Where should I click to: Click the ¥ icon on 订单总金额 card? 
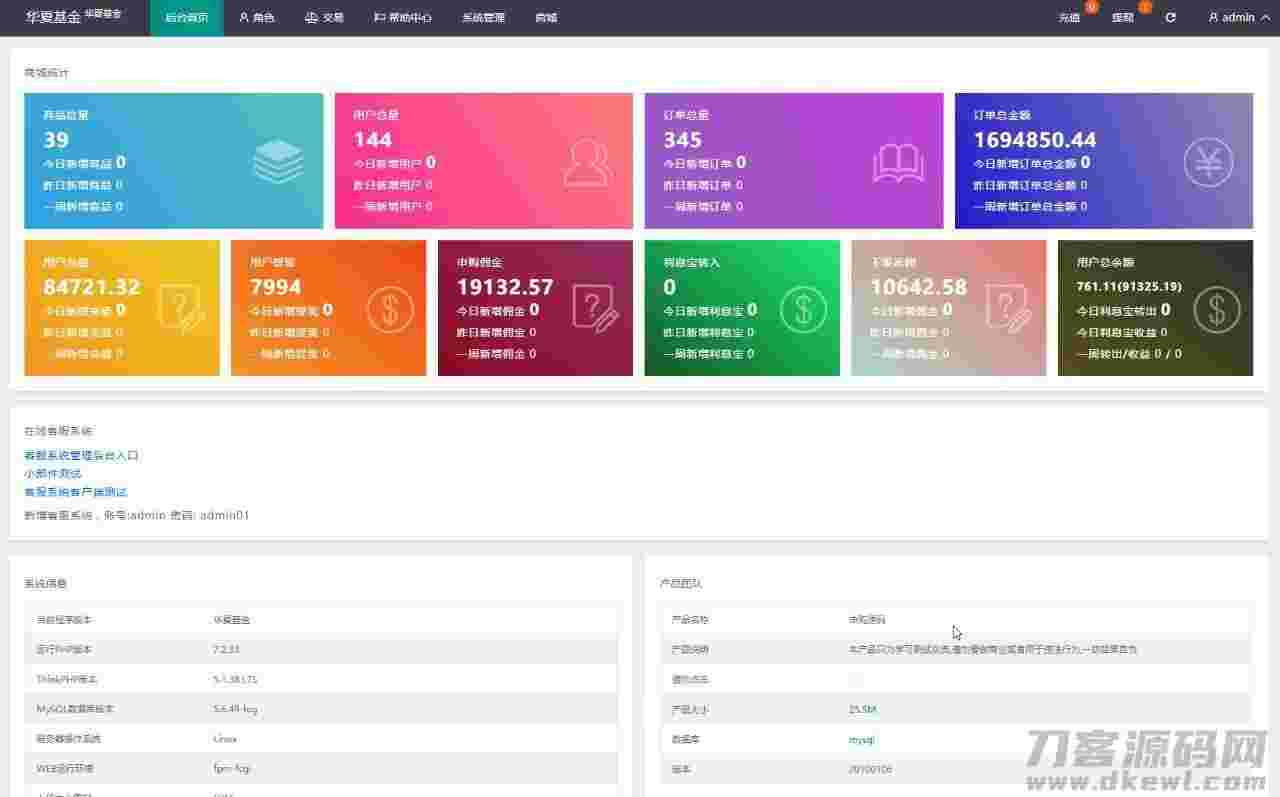pos(1207,160)
